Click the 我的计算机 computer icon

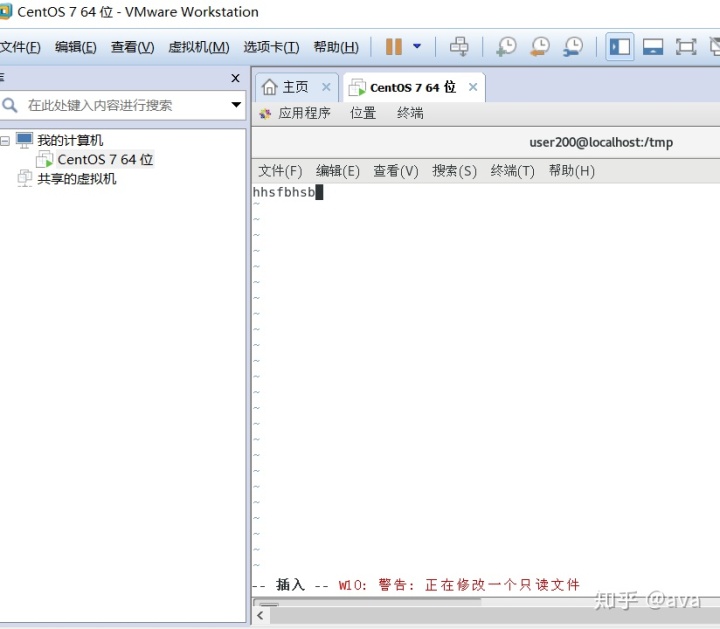pos(24,140)
